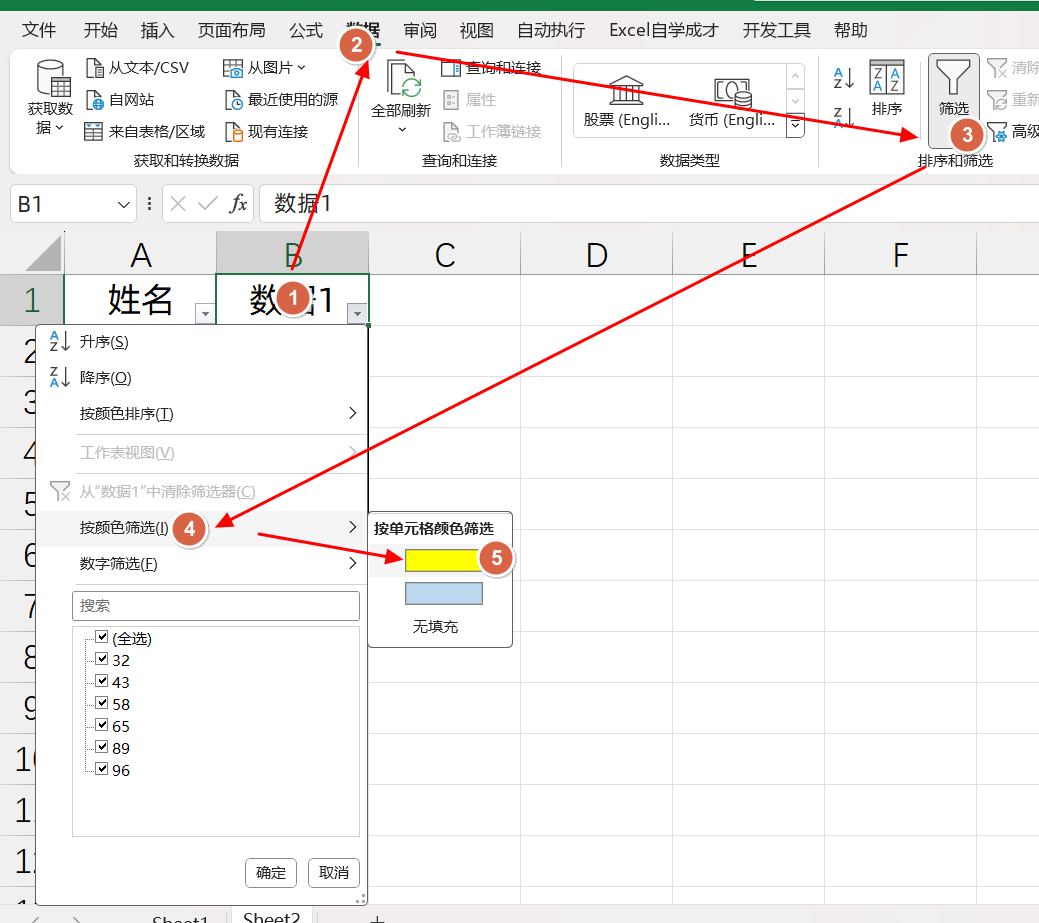Toggle the (全选) select all checkbox

pyautogui.click(x=102, y=637)
